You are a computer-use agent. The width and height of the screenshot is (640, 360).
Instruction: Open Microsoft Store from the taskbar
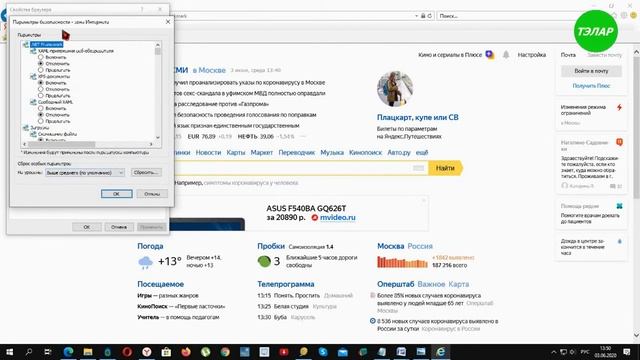pos(166,351)
